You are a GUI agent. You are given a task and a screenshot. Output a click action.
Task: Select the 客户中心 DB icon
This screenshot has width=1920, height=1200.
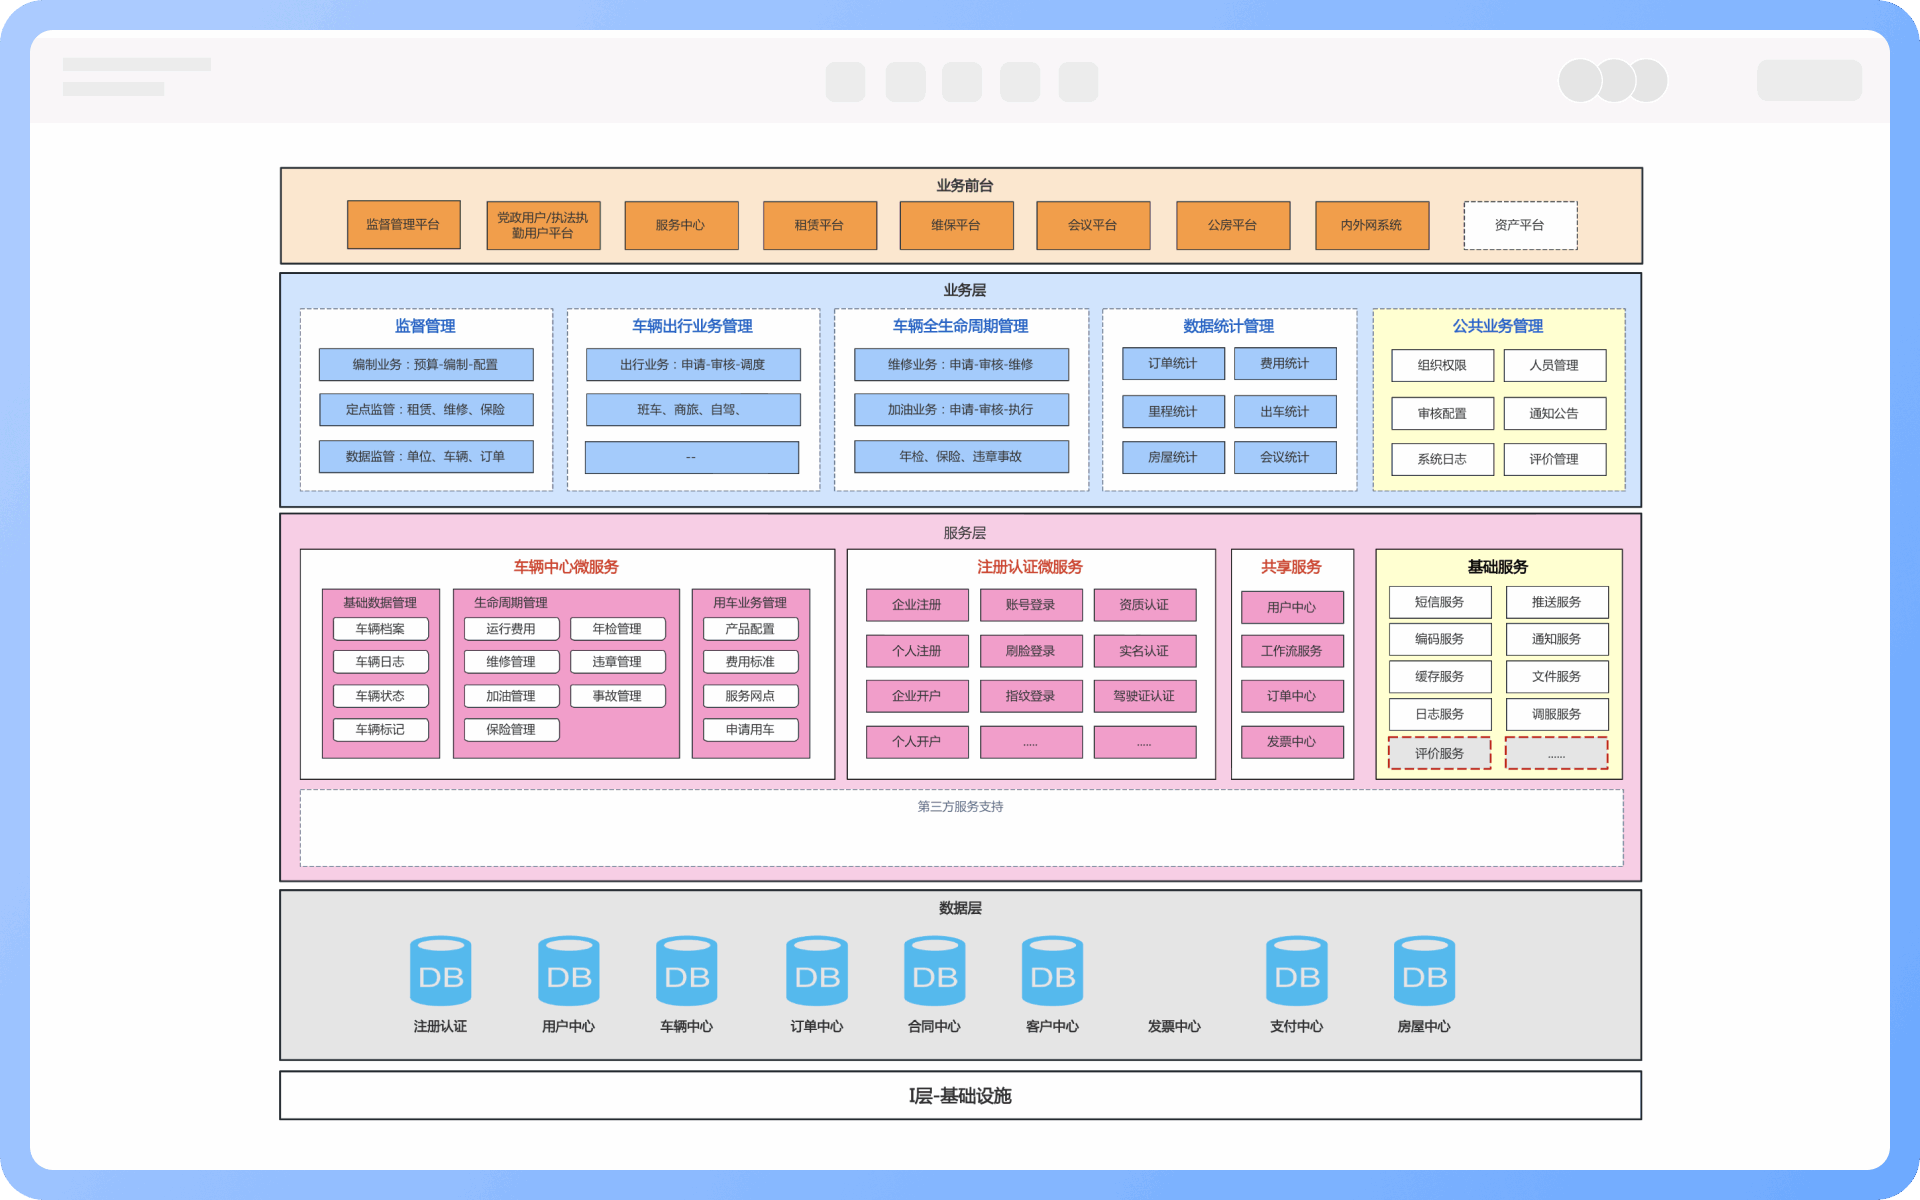pos(1052,971)
